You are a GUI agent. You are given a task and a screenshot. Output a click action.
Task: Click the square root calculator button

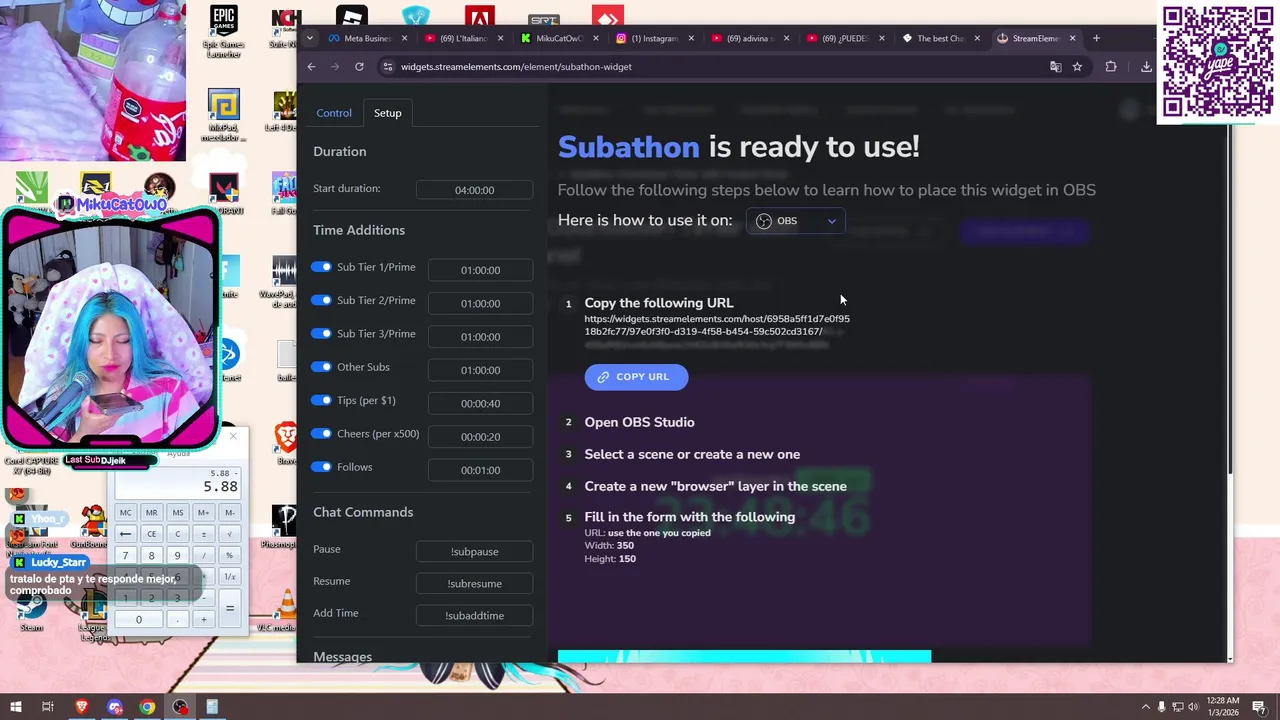(x=229, y=534)
